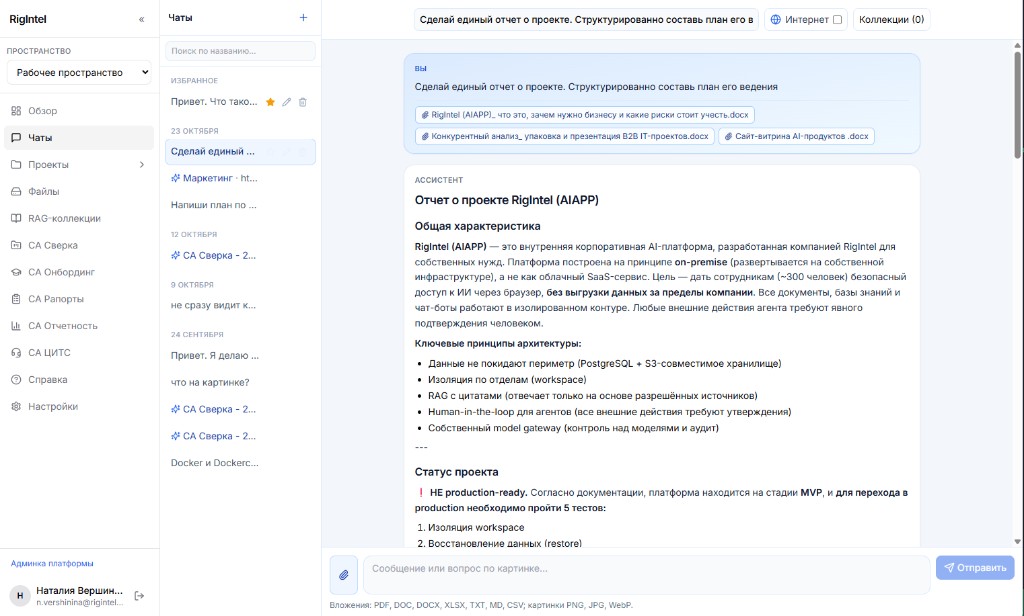Log out using the exit icon
Viewport: 1024px width, 616px height.
click(139, 596)
